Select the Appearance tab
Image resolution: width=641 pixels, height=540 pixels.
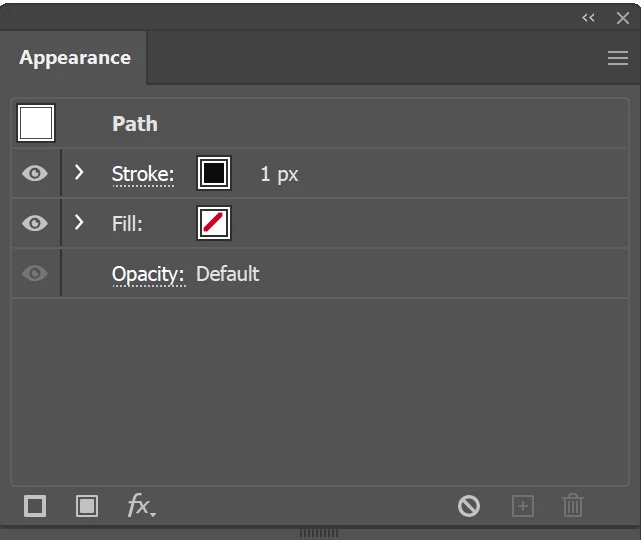point(75,58)
